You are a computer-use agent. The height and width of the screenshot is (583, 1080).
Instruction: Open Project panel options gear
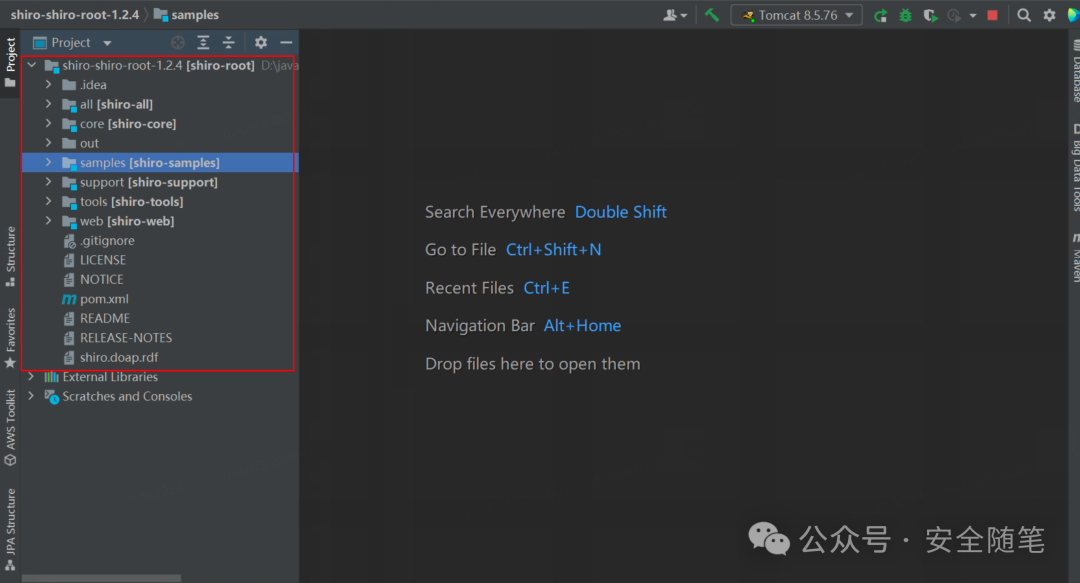pyautogui.click(x=260, y=43)
